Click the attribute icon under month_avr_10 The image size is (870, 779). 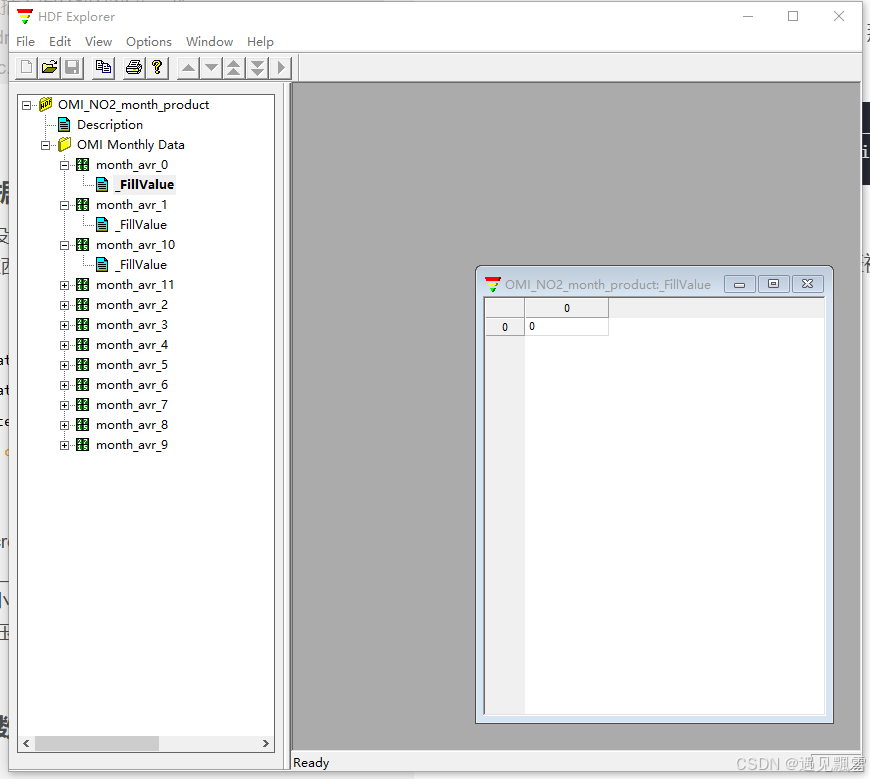click(102, 264)
